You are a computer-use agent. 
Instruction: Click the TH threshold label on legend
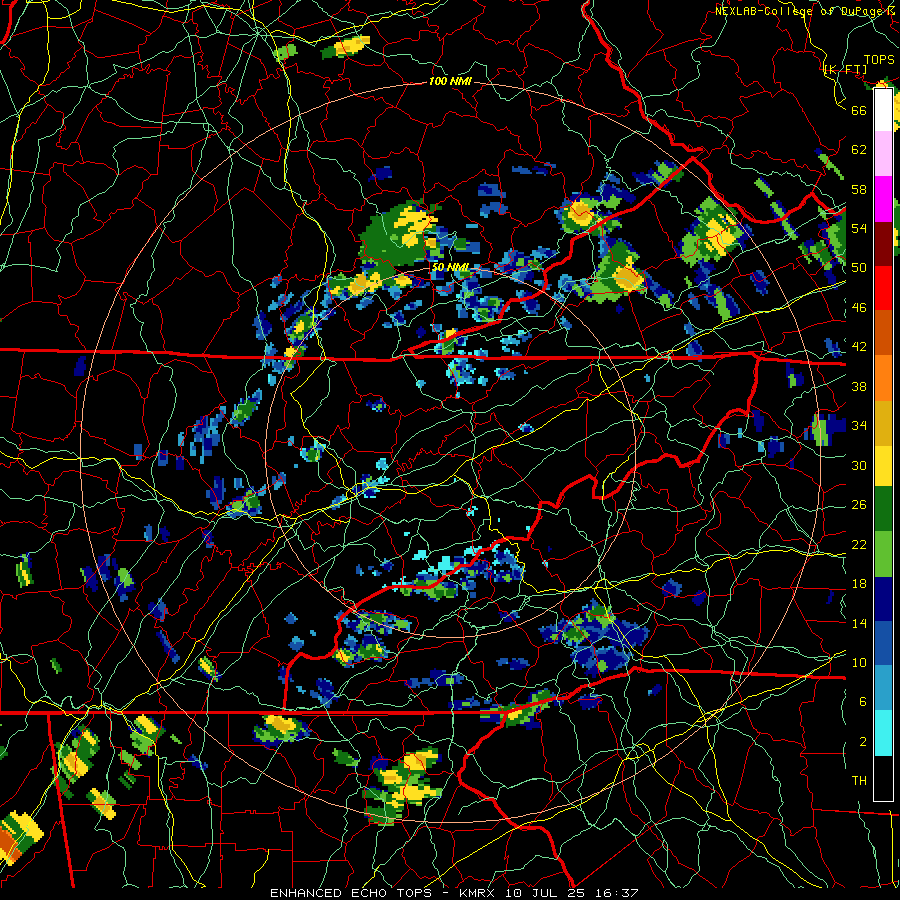click(x=859, y=781)
